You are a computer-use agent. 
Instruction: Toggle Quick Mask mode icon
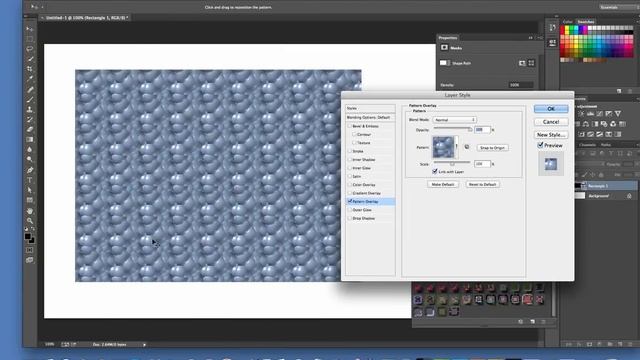(29, 250)
